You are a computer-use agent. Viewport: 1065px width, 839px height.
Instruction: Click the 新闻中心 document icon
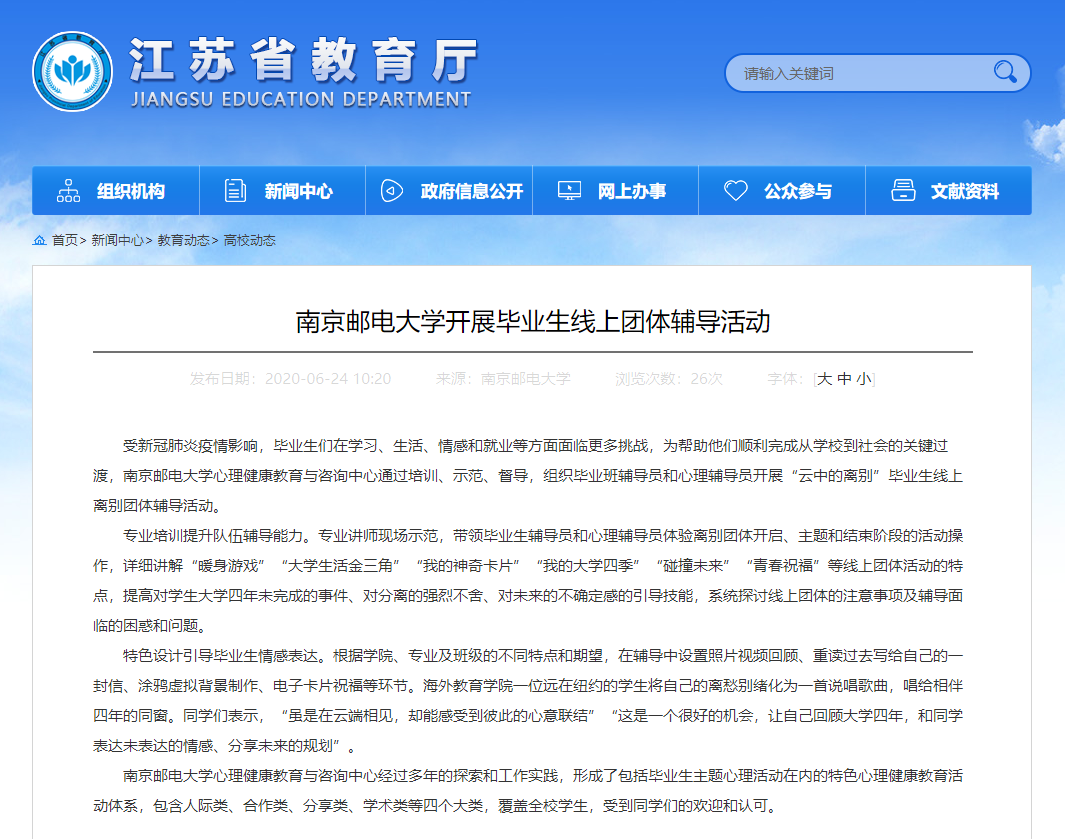[235, 191]
